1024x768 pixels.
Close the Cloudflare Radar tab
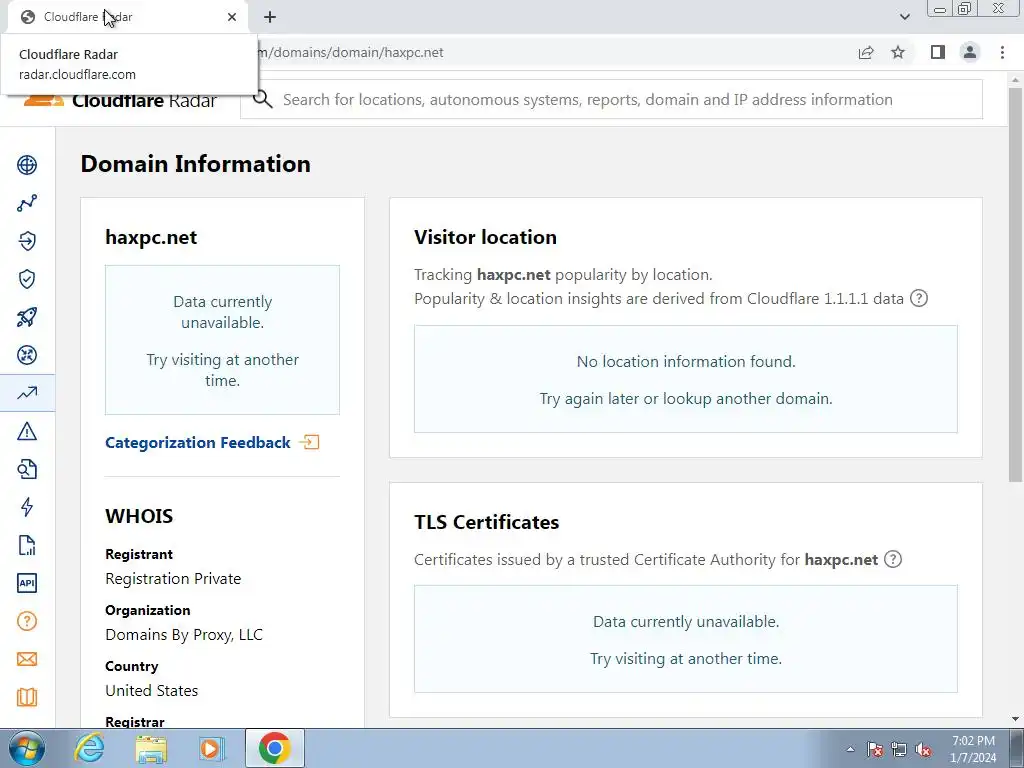coord(232,17)
